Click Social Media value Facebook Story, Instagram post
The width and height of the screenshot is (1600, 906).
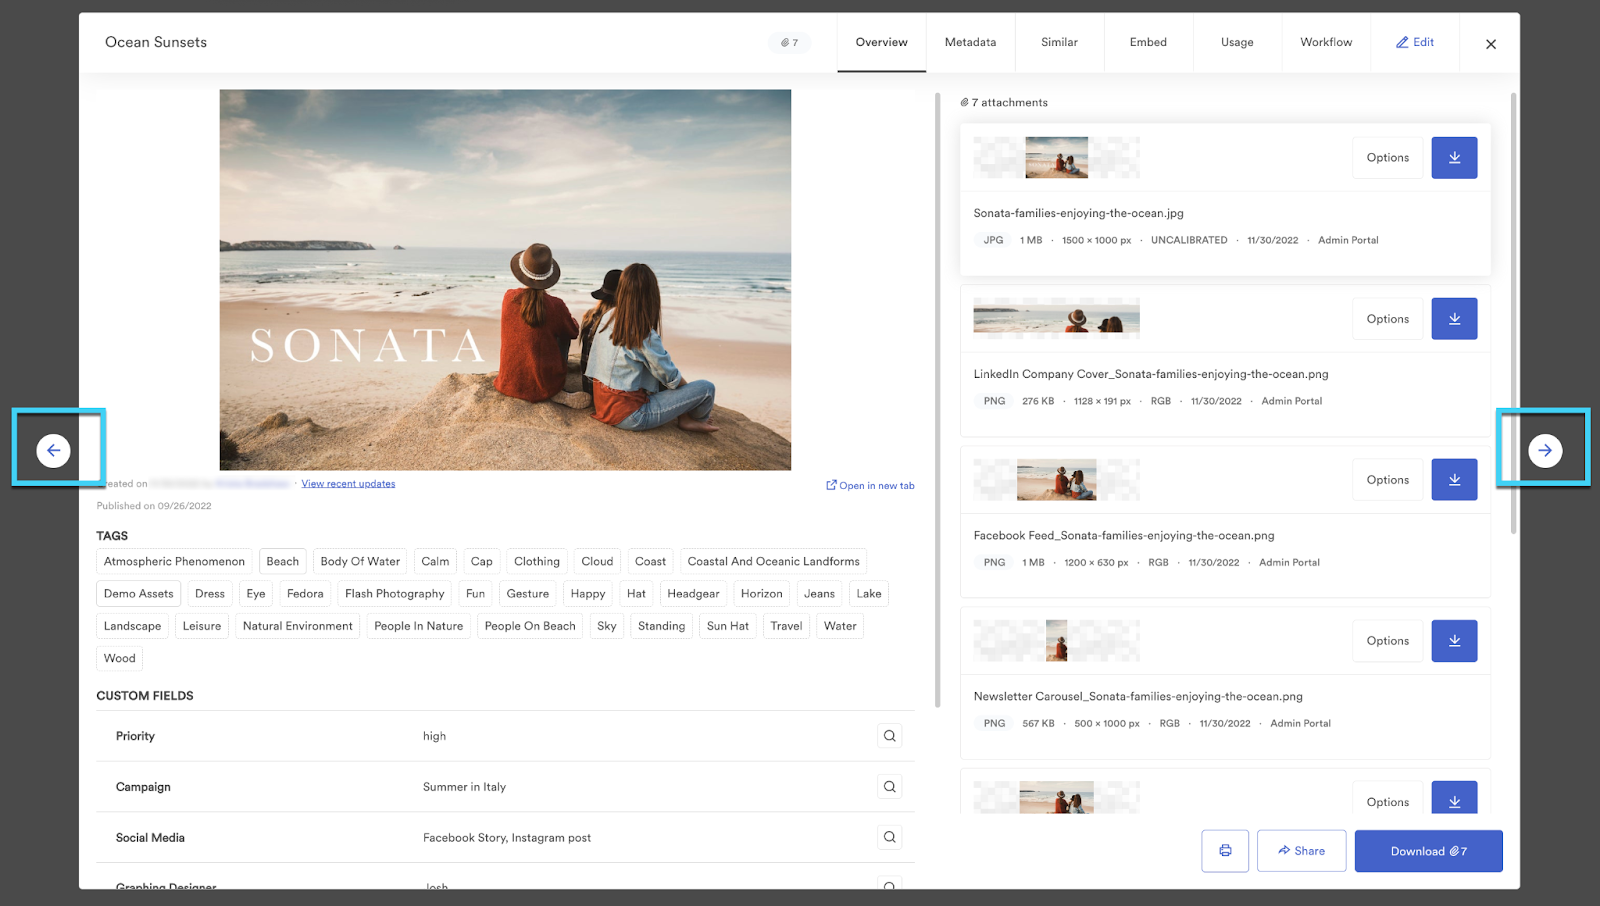pos(507,838)
